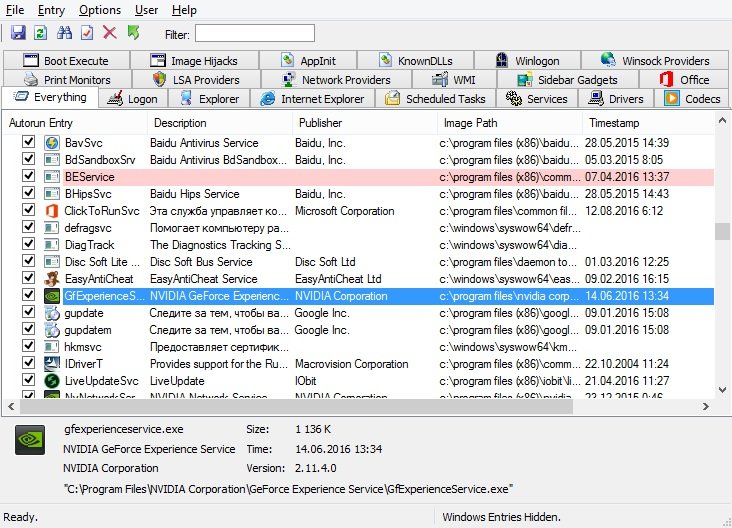Open the Entry menu
Screen dimensions: 732x528
51,10
